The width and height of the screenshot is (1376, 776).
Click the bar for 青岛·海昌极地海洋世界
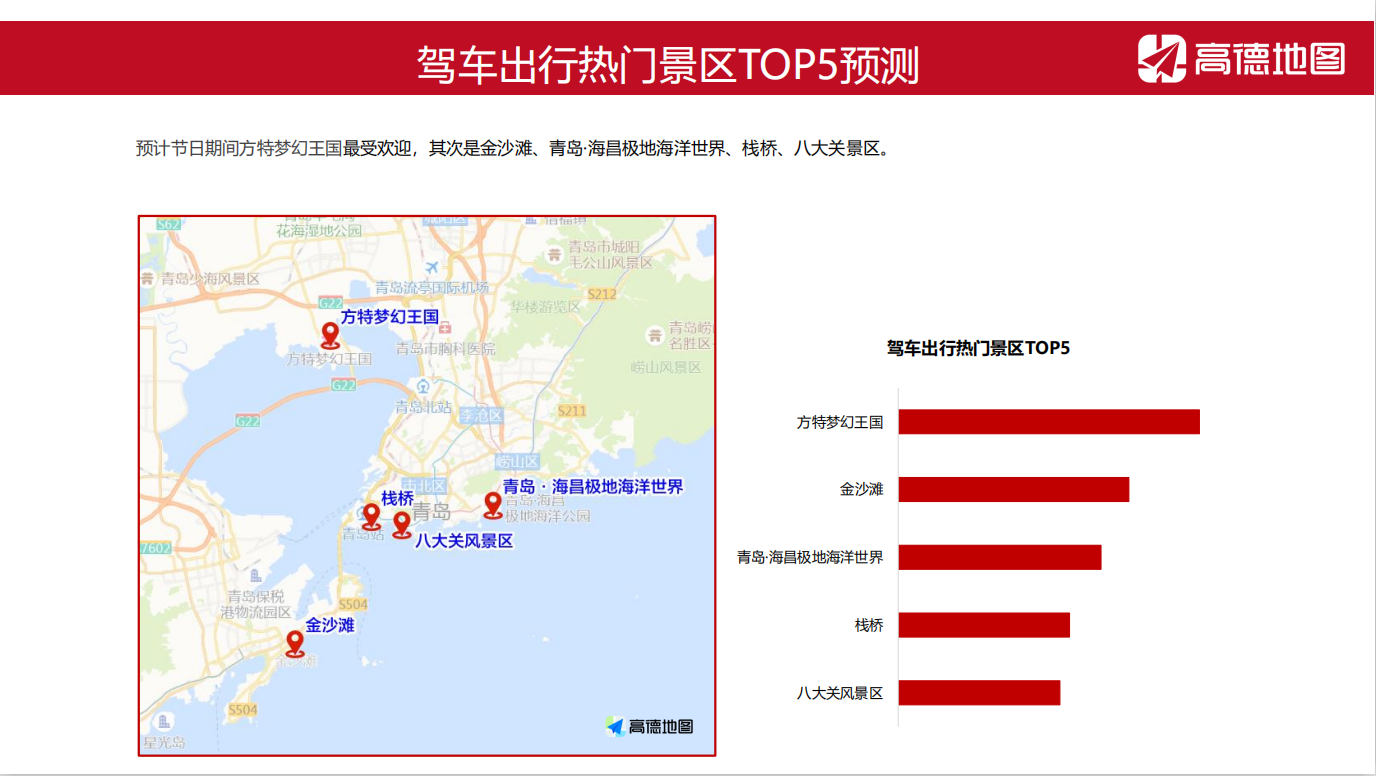click(x=1000, y=557)
